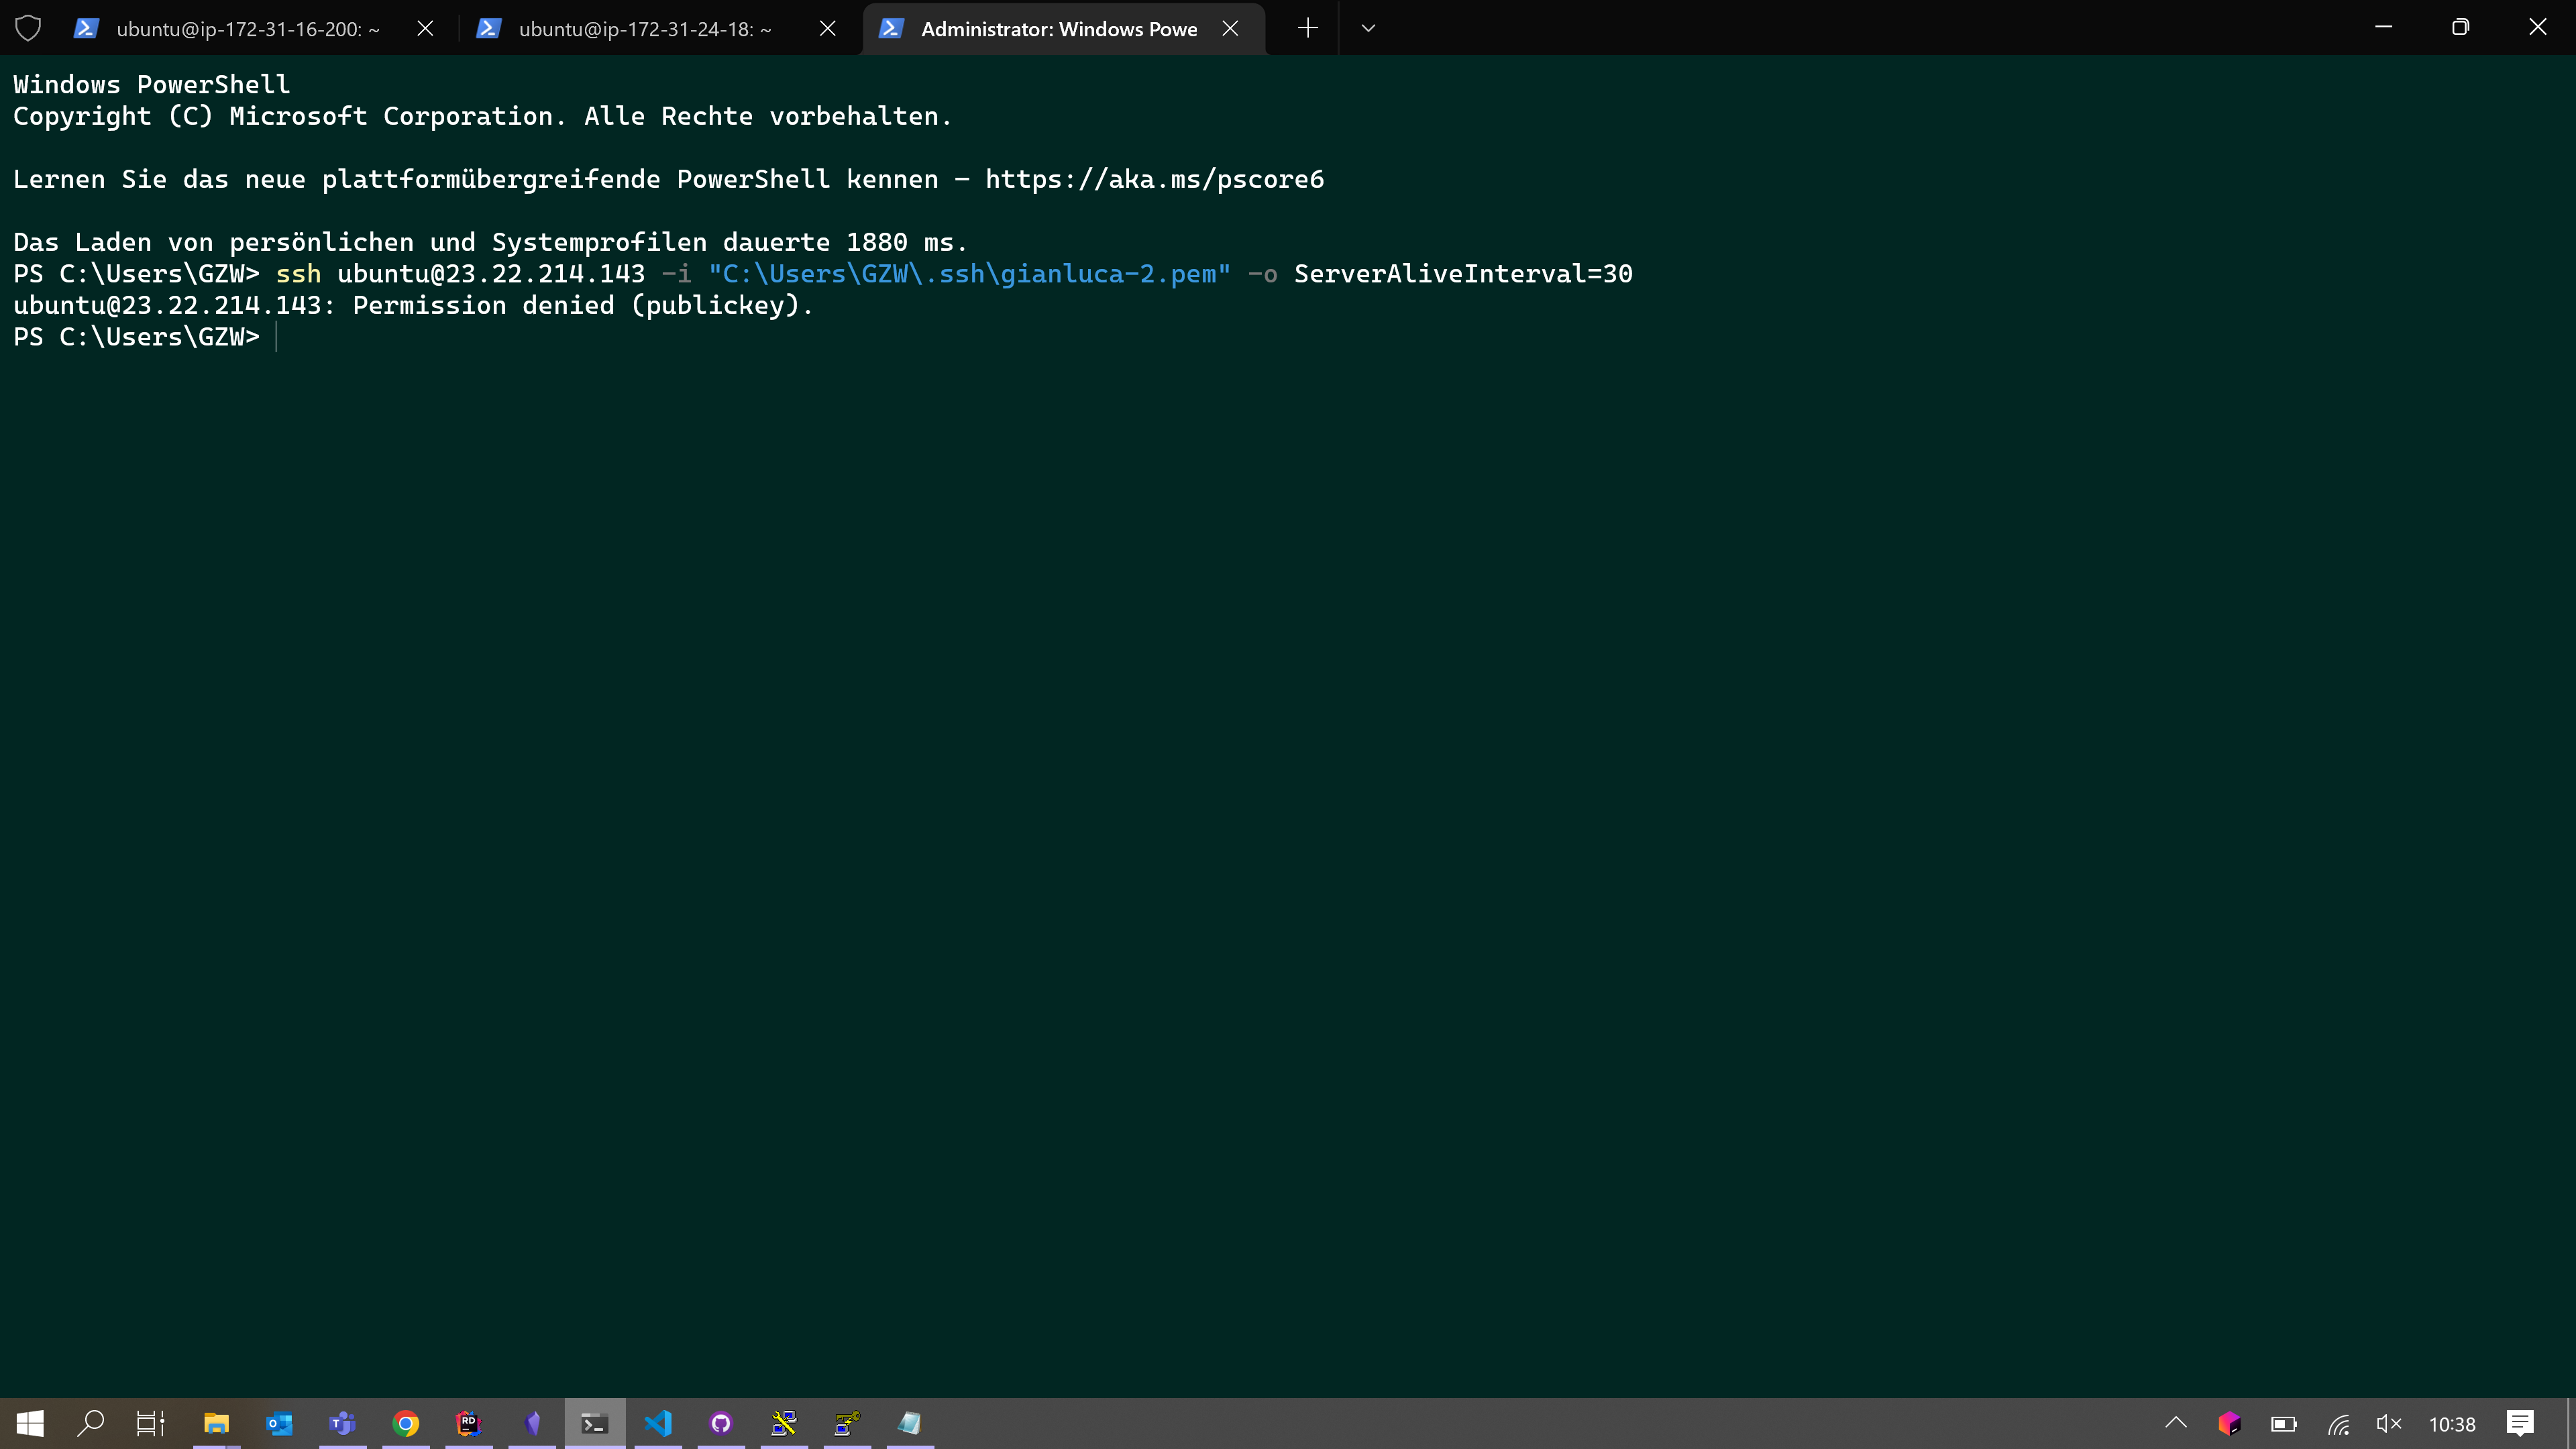
Task: Launch the PuTTY taskbar icon
Action: pos(784,1423)
